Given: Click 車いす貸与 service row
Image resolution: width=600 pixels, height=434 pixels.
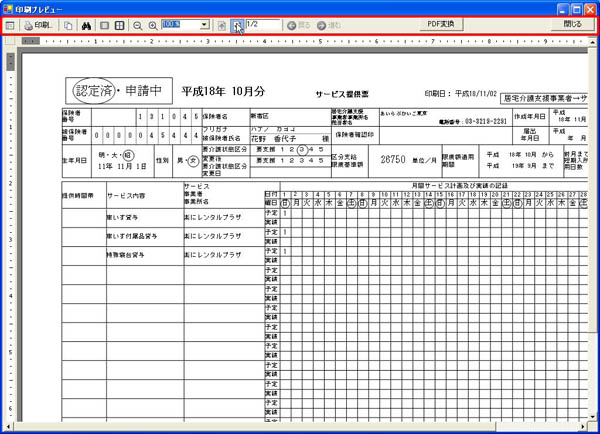Looking at the screenshot, I should coord(122,217).
